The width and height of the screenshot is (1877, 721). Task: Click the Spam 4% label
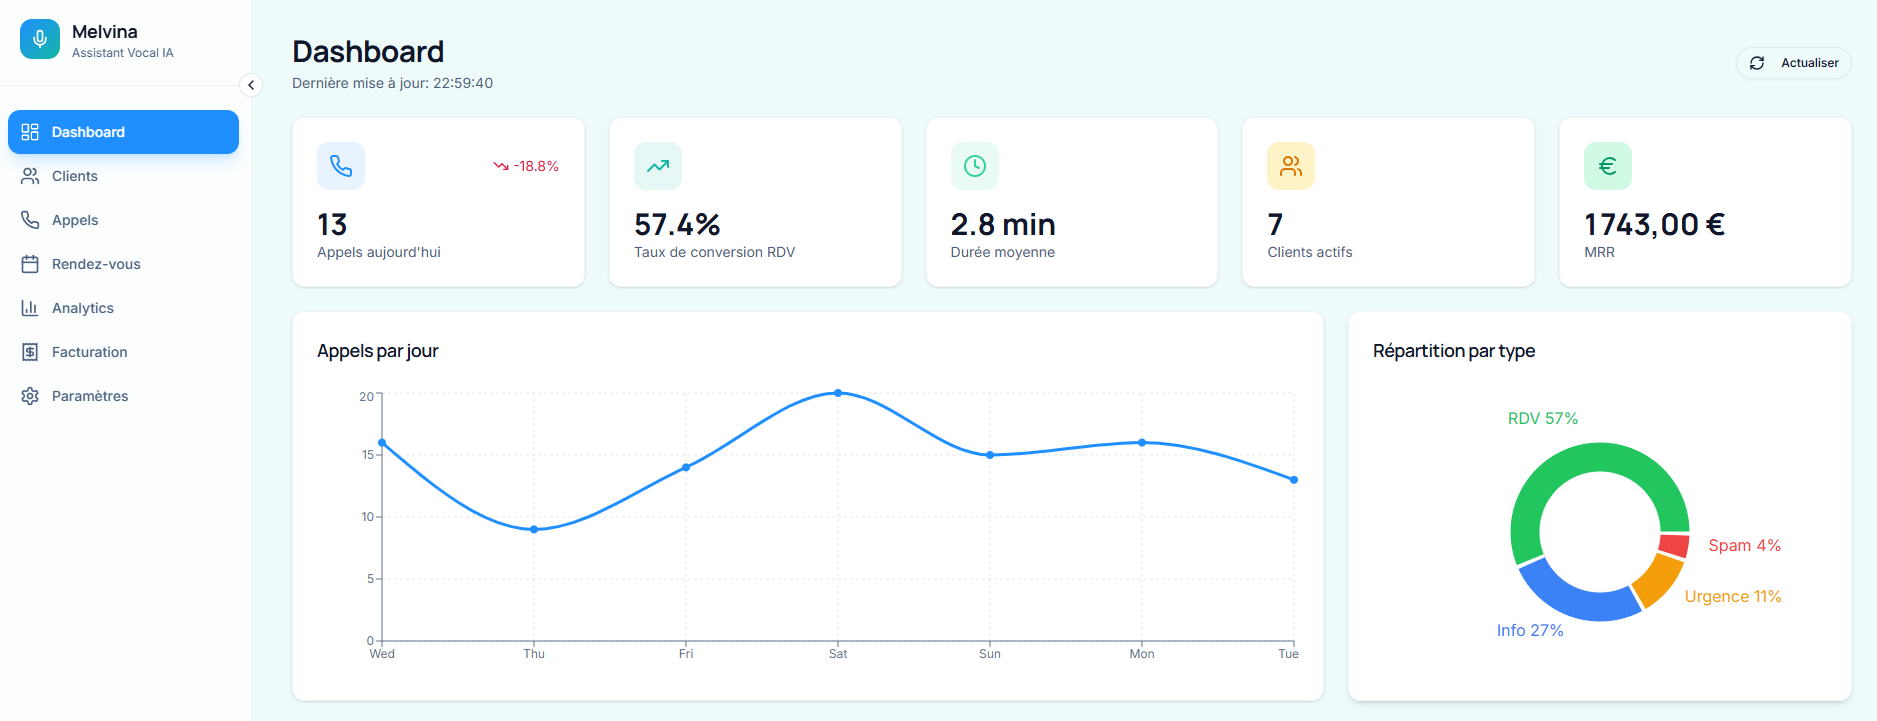pyautogui.click(x=1744, y=546)
